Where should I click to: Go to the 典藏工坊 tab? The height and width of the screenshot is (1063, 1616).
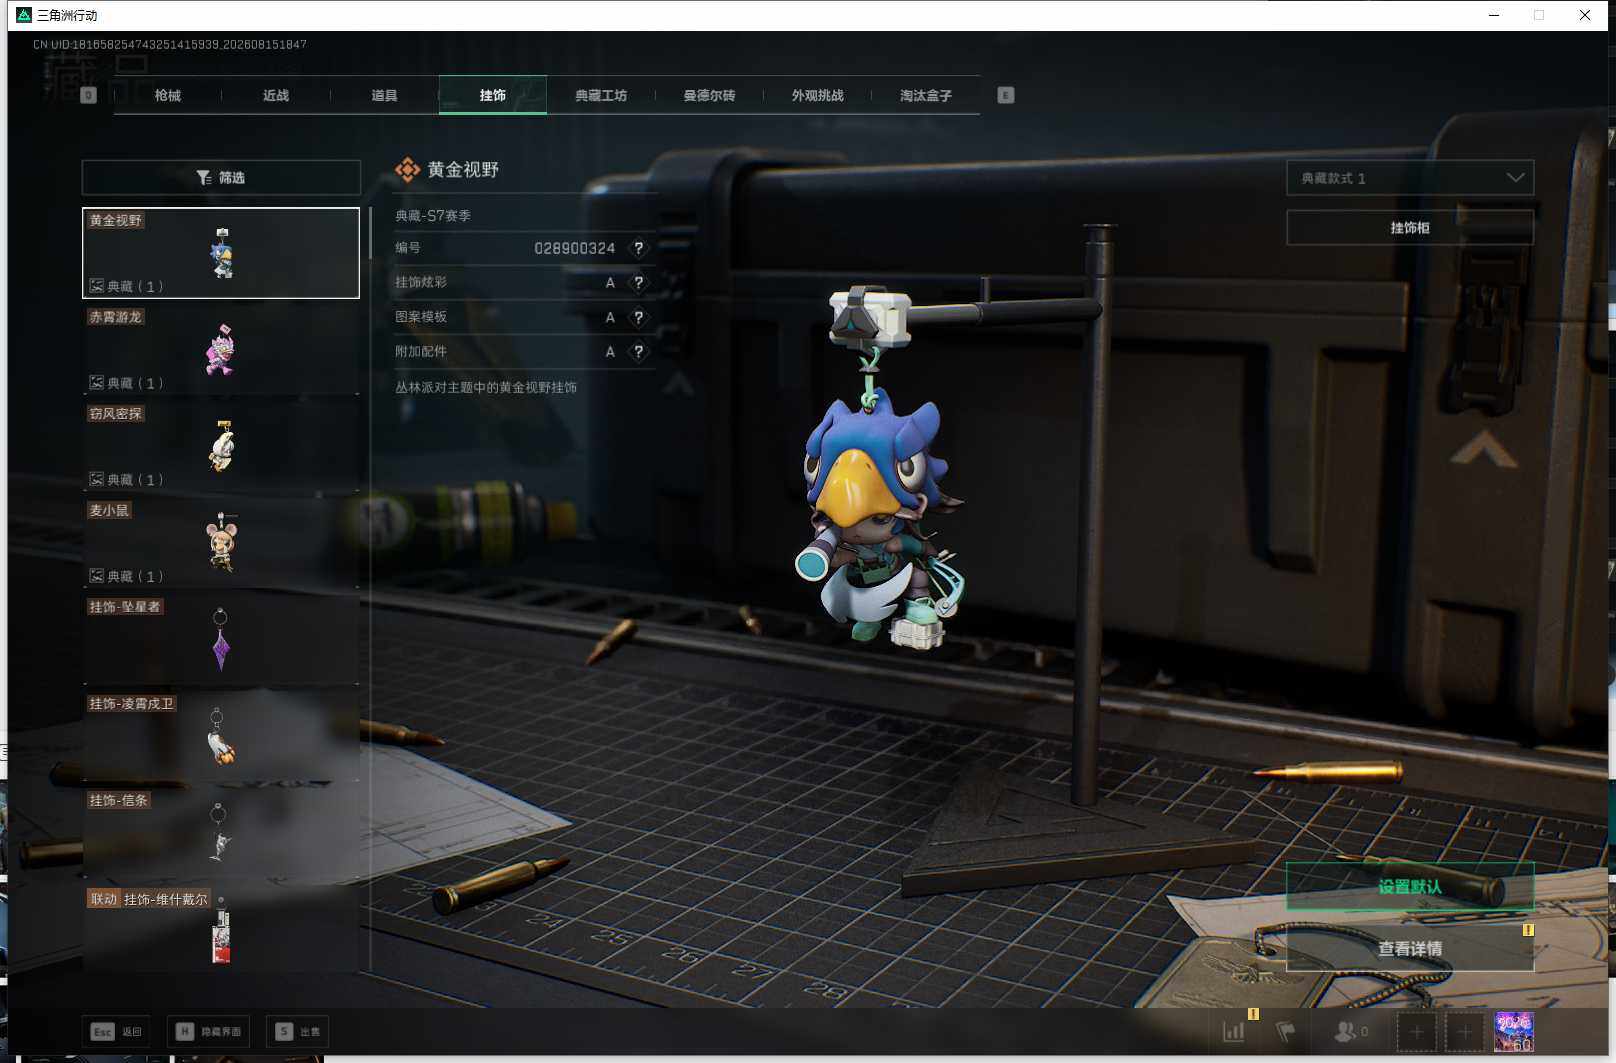tap(601, 95)
